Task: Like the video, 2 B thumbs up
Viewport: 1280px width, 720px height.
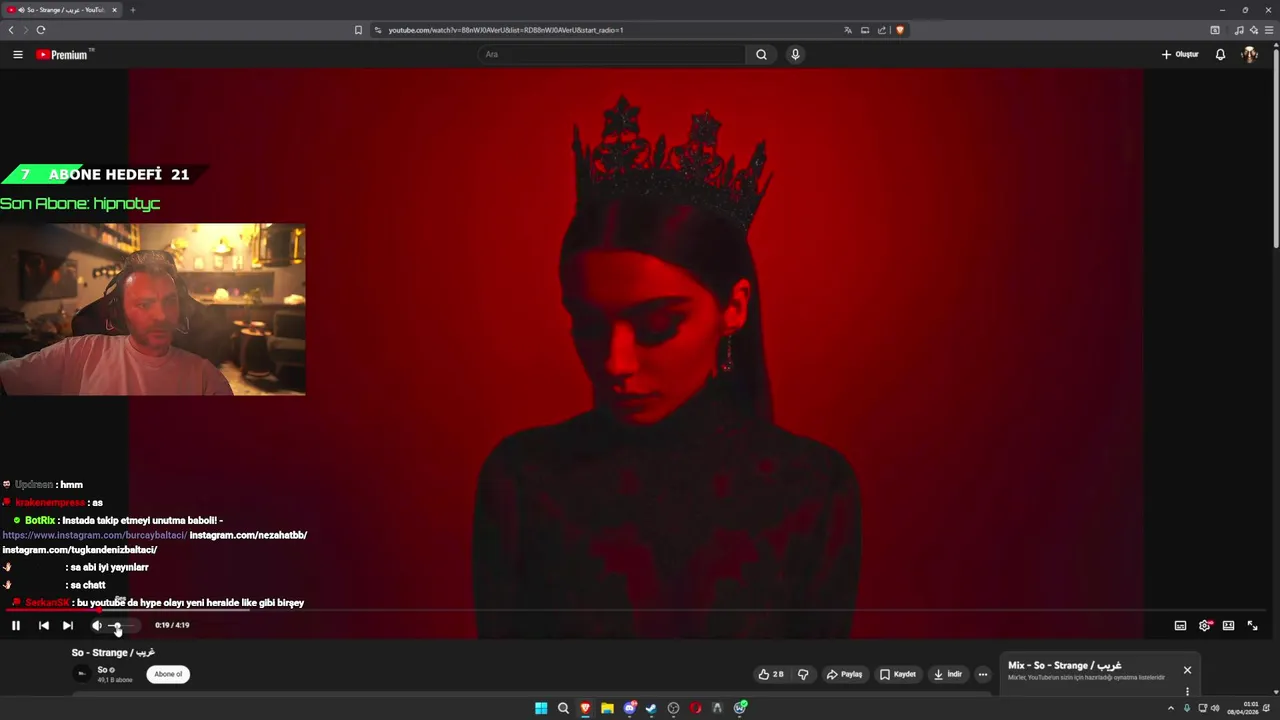Action: (x=770, y=675)
